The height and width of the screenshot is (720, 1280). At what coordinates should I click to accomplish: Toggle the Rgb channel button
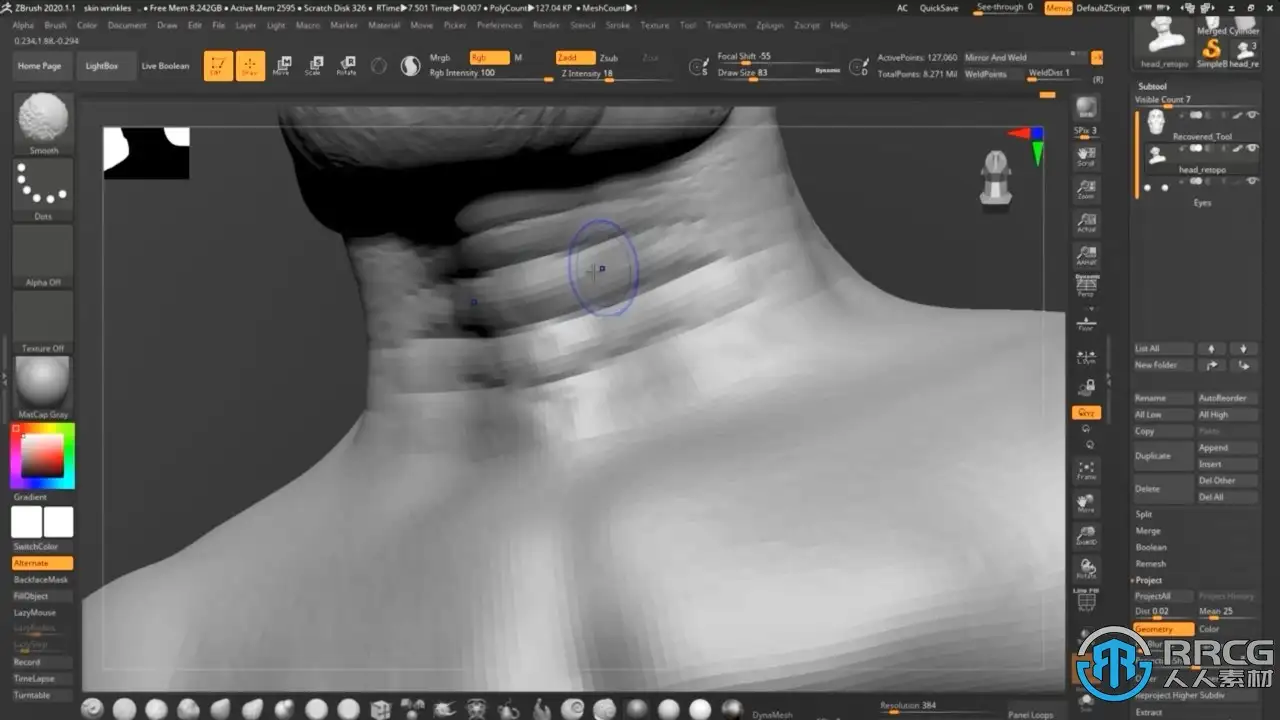(489, 58)
